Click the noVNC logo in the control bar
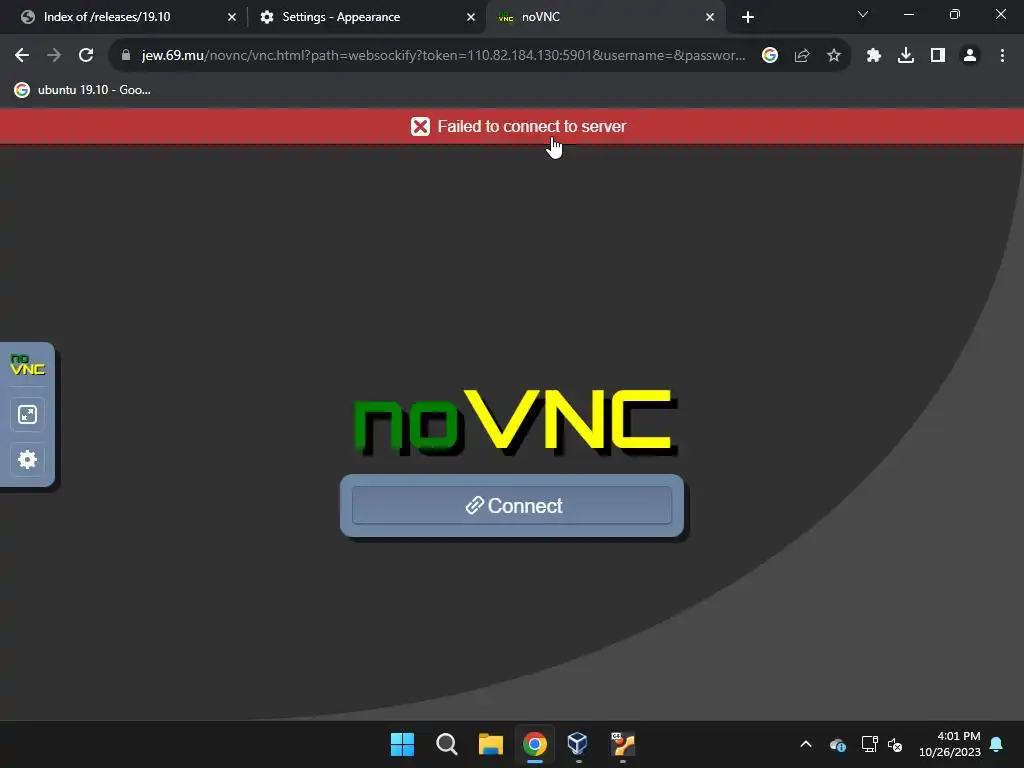 [x=27, y=364]
